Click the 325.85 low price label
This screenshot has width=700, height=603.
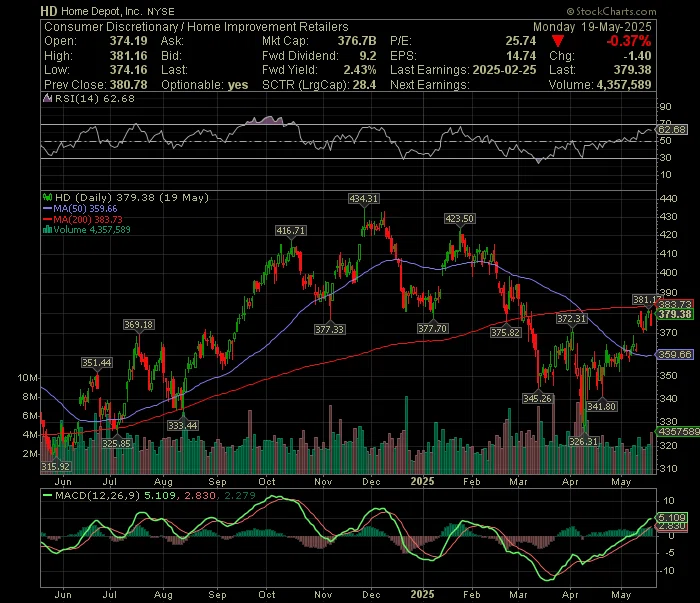click(117, 443)
